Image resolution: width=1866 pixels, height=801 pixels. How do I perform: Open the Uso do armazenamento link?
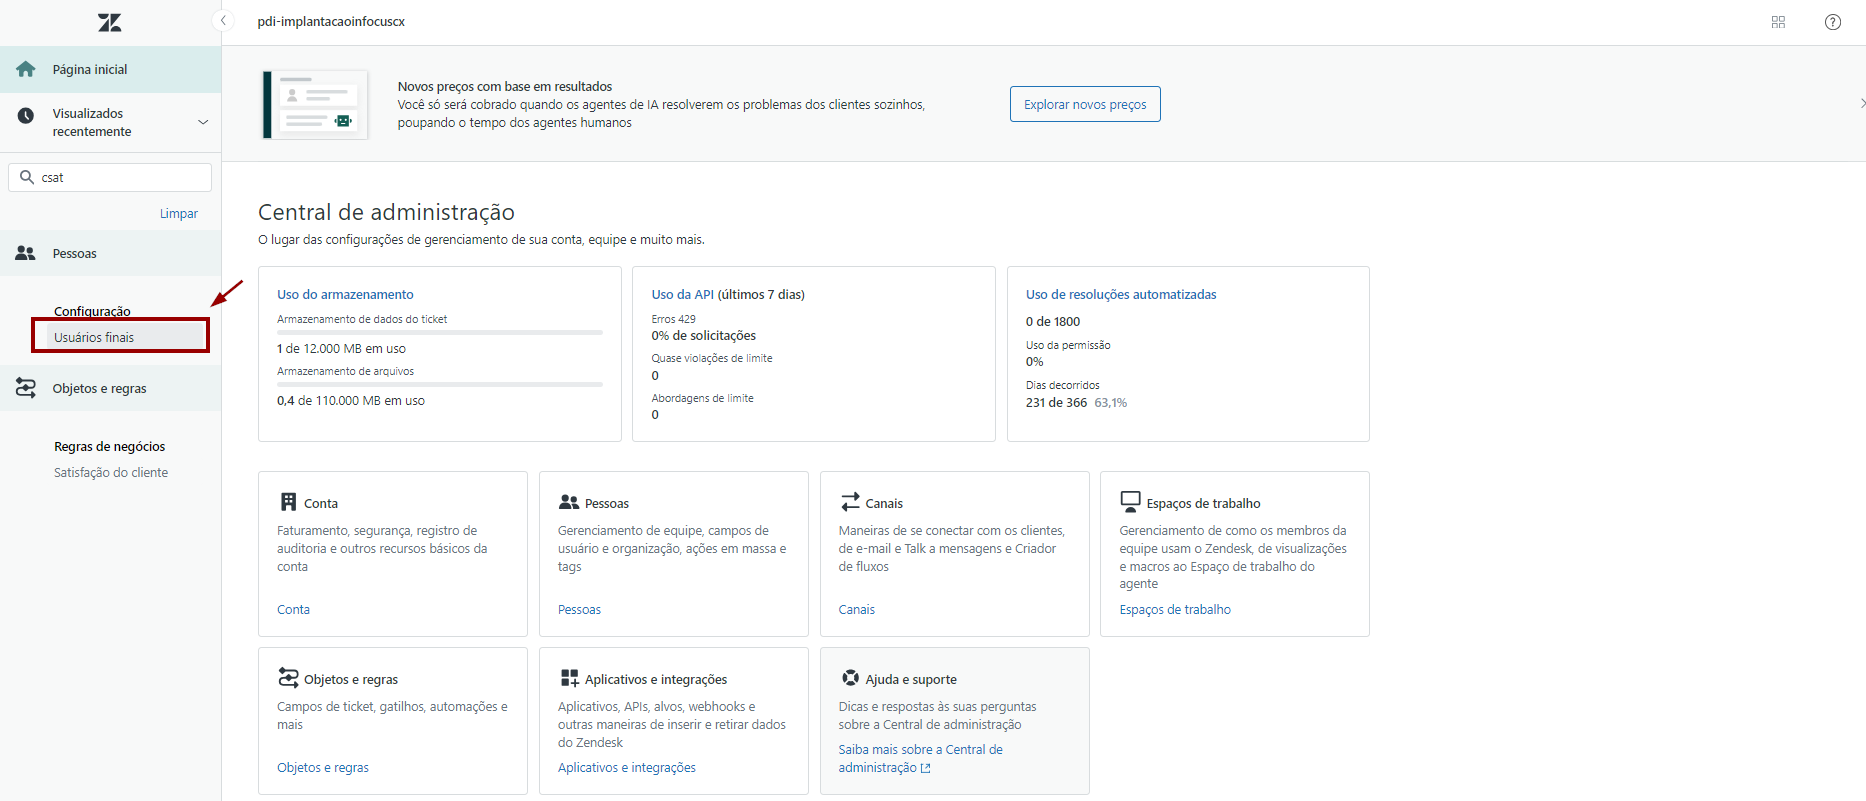(x=345, y=295)
